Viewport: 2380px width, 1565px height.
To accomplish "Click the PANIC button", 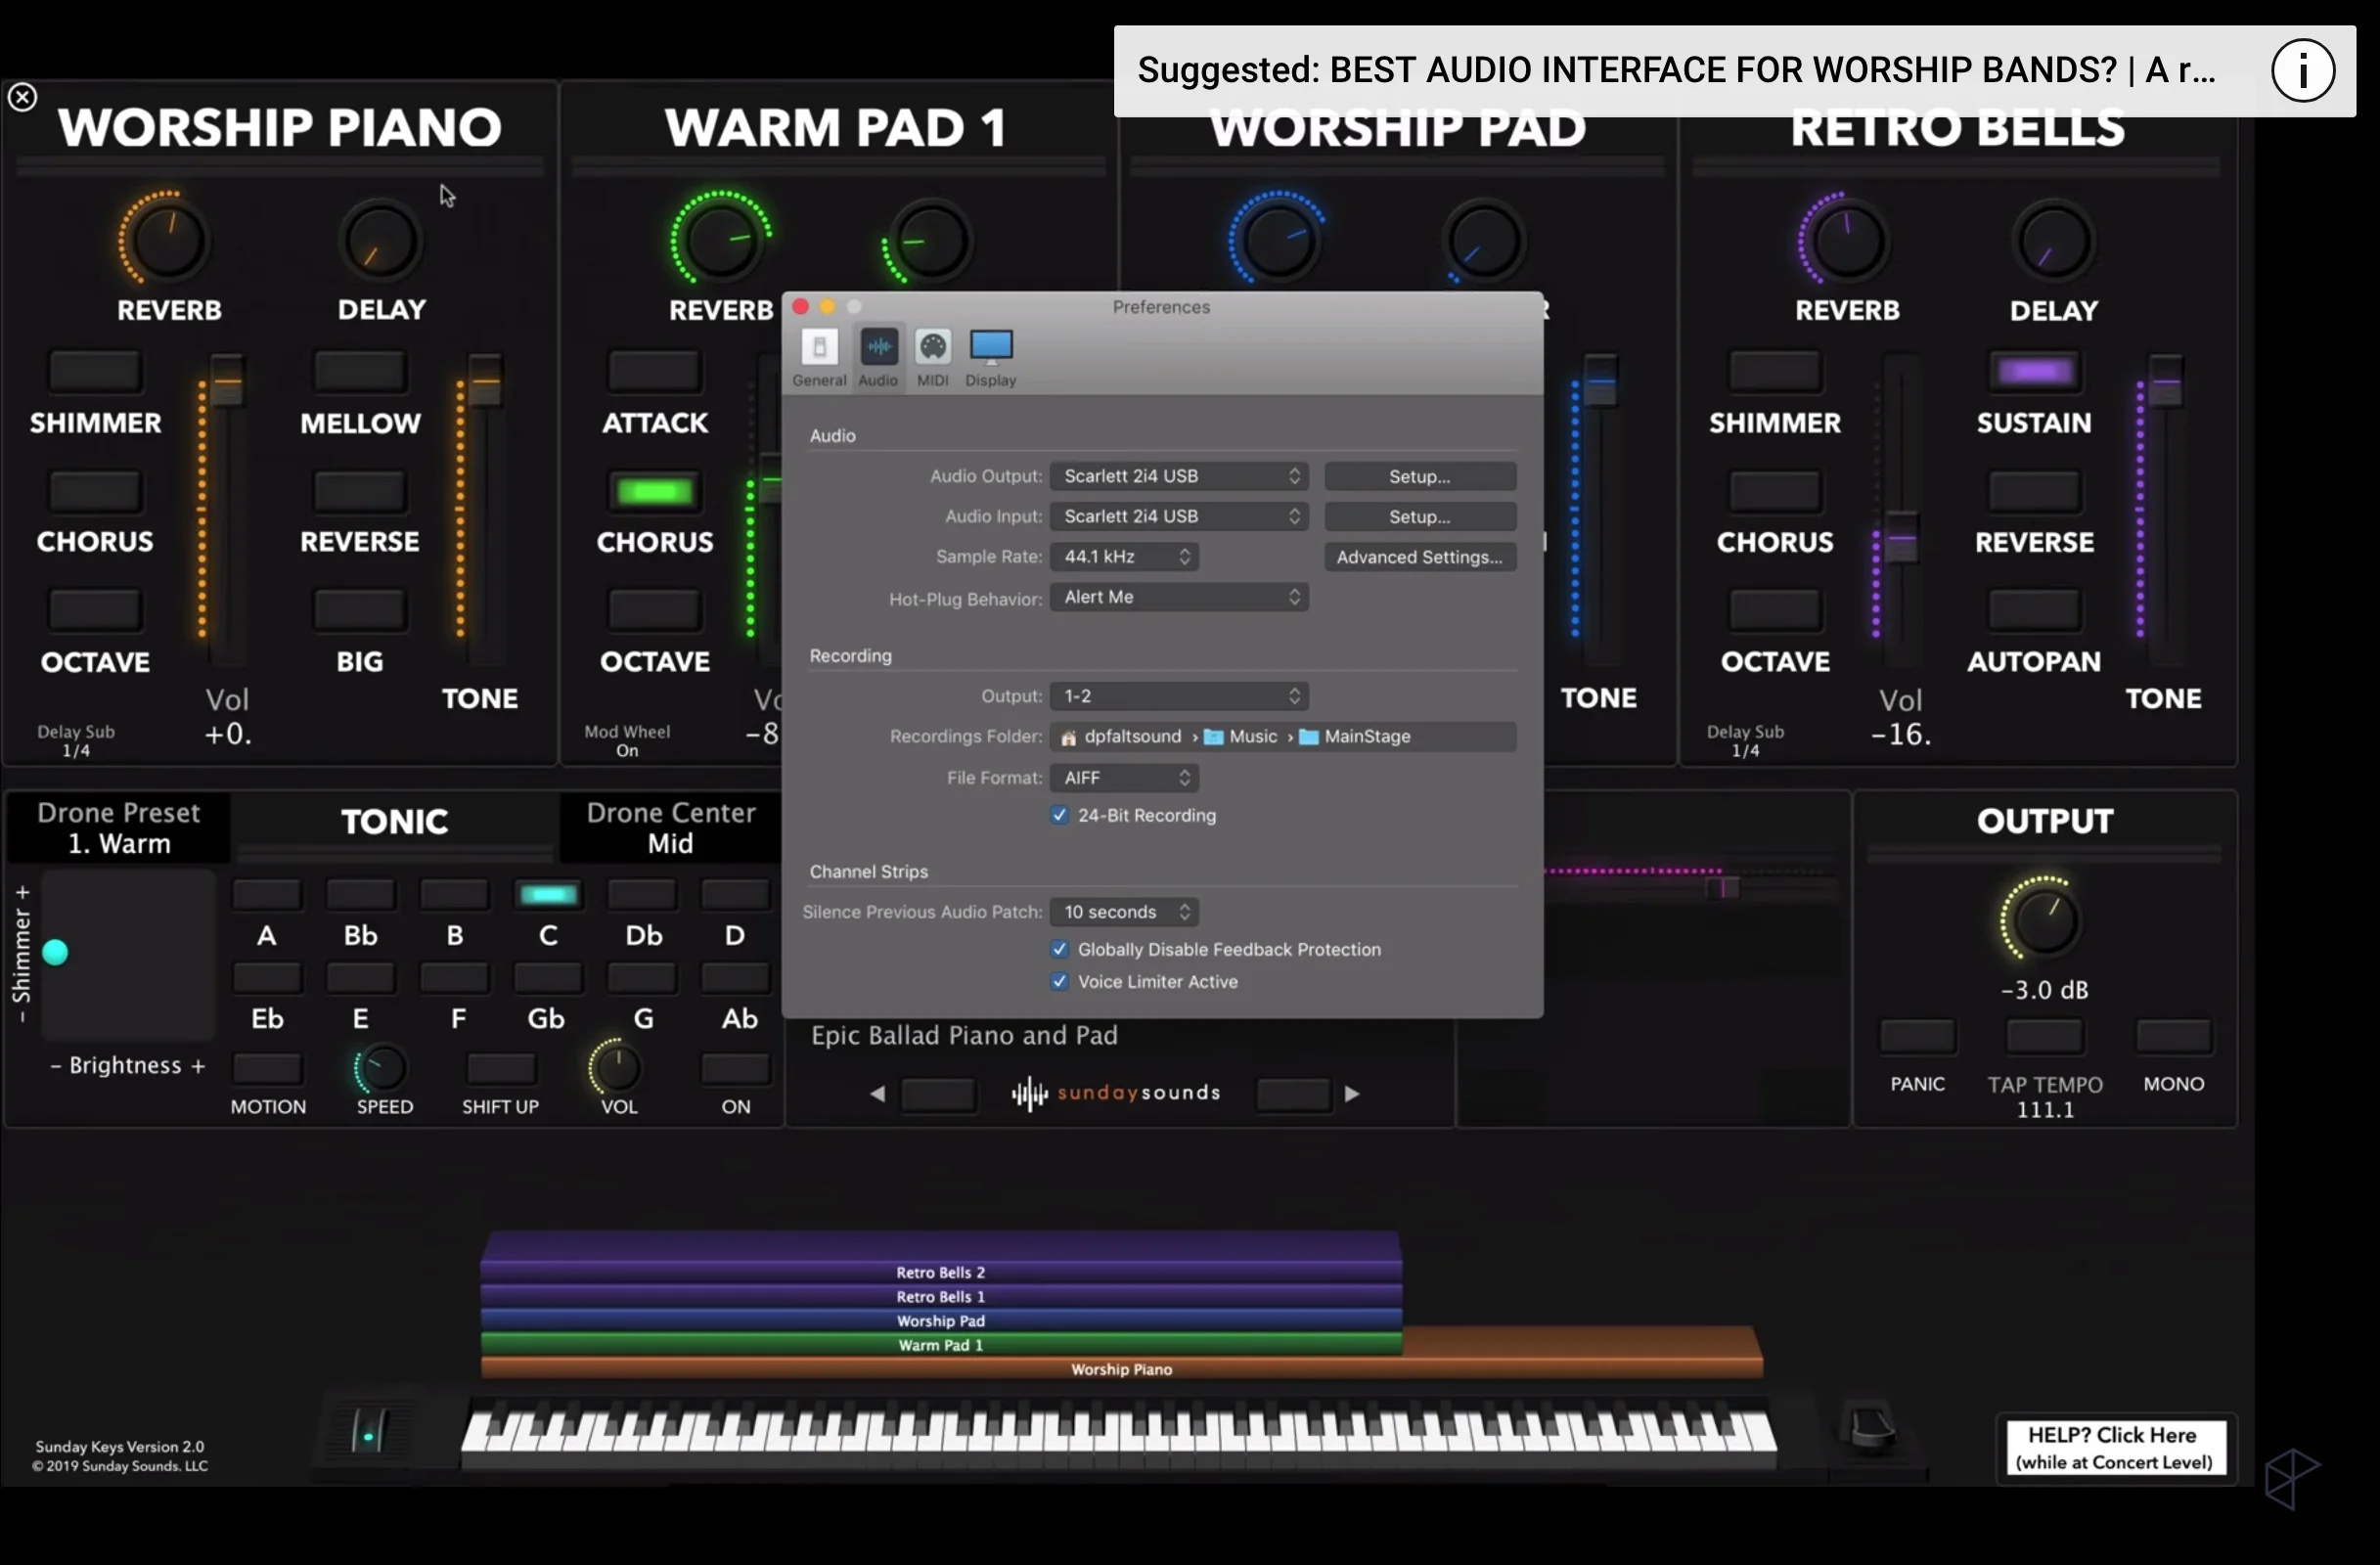I will pos(1917,1036).
